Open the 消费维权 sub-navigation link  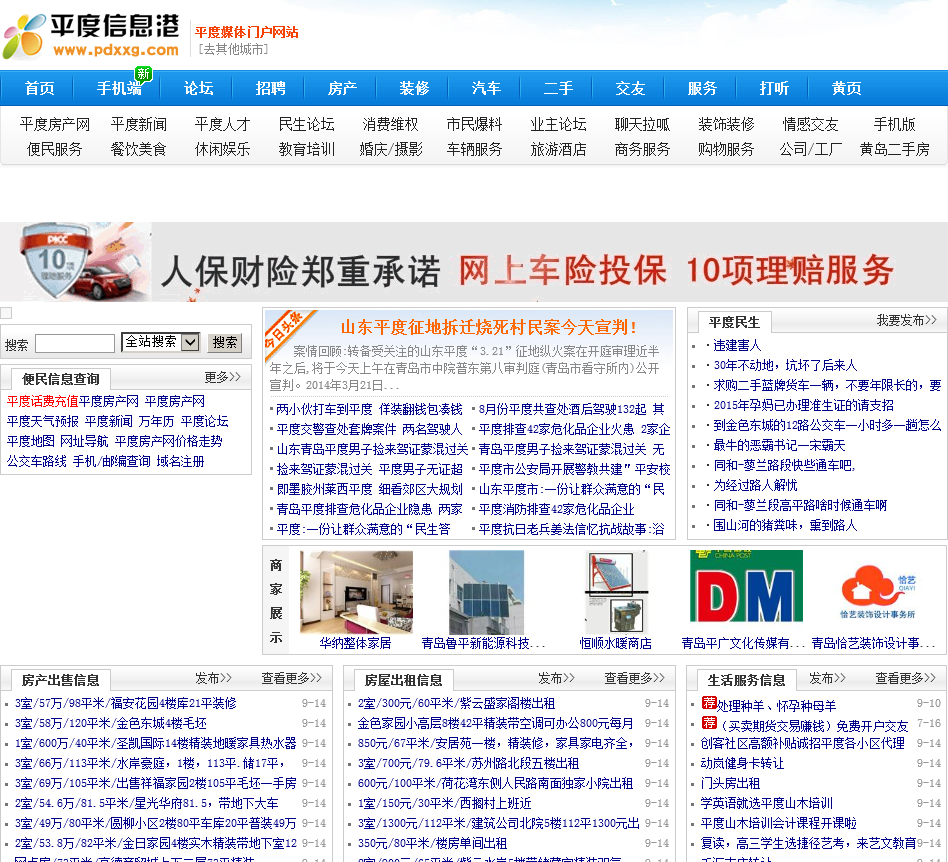[x=391, y=125]
